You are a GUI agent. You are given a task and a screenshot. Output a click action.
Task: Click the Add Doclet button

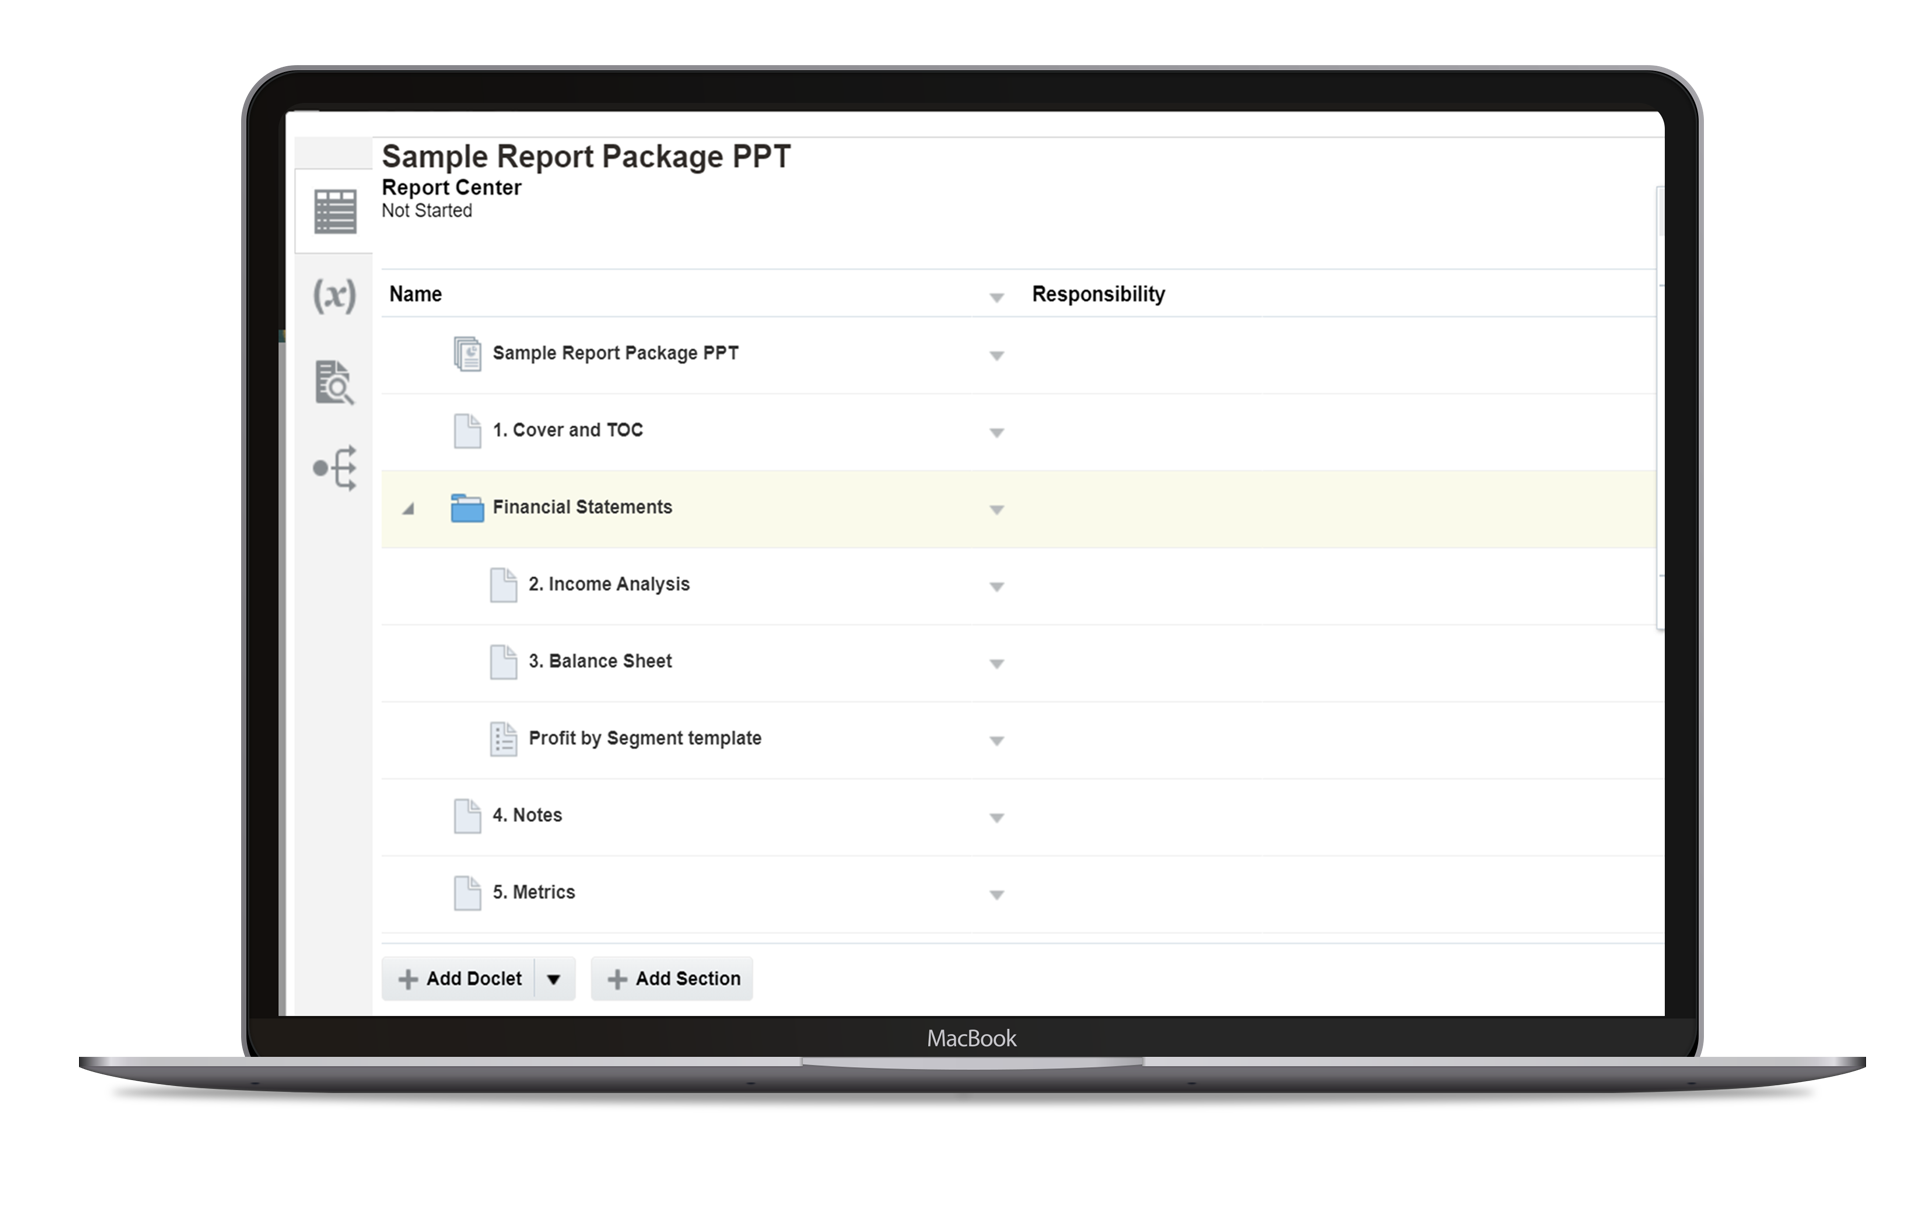pyautogui.click(x=459, y=979)
